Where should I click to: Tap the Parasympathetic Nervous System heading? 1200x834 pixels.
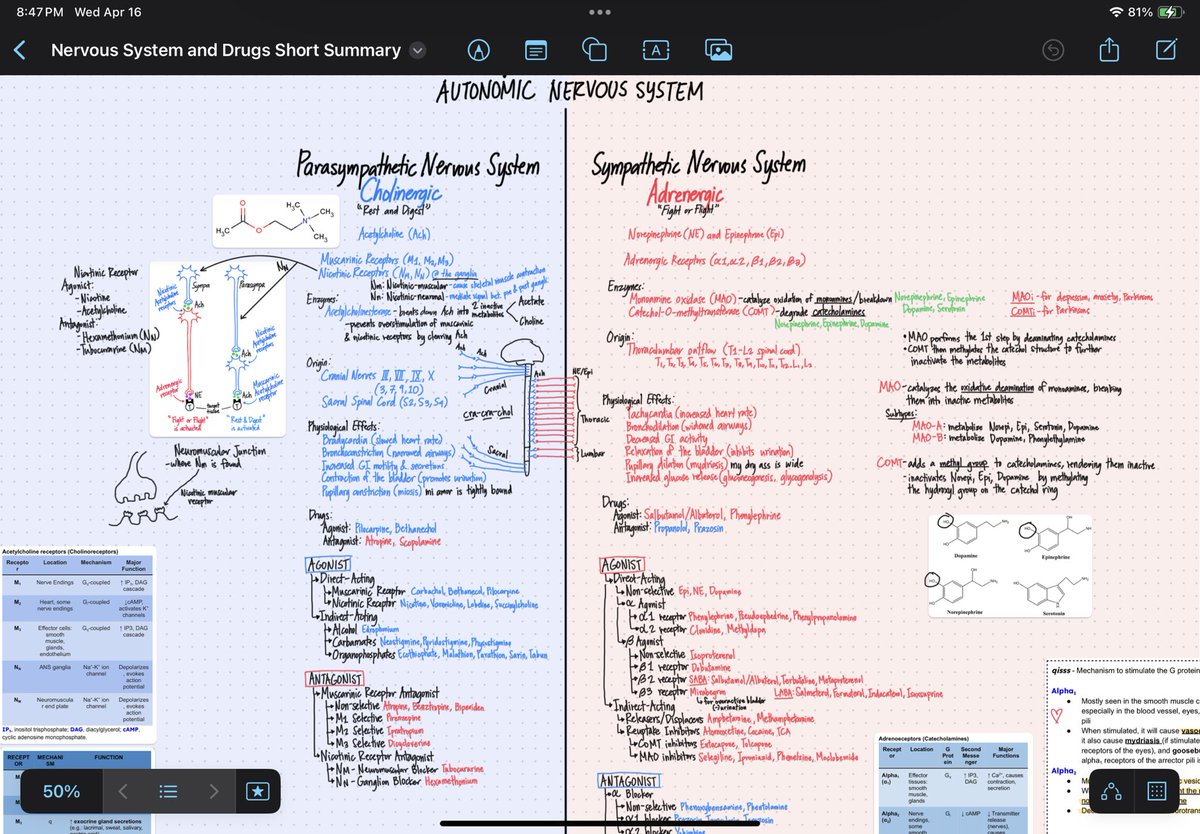pos(418,166)
